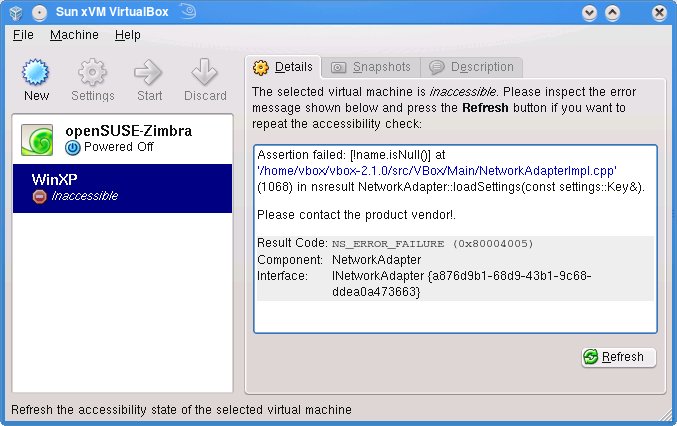Close the VirtualBox window
Viewport: 677px width, 426px height.
pos(659,13)
